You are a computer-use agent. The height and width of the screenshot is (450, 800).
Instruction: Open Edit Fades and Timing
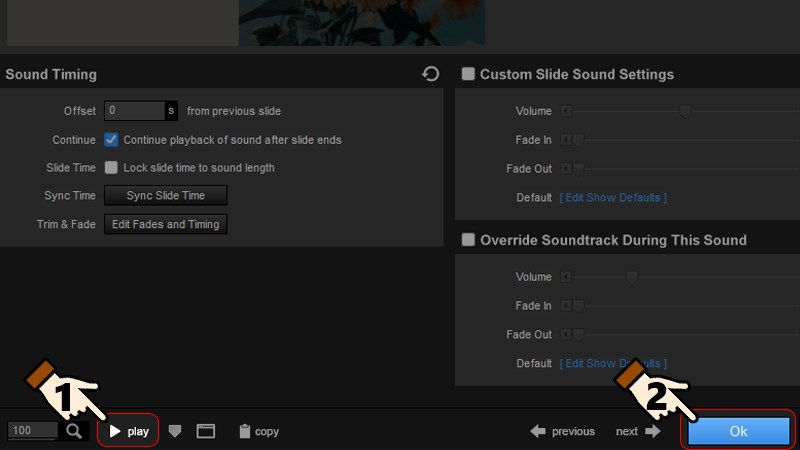[166, 224]
